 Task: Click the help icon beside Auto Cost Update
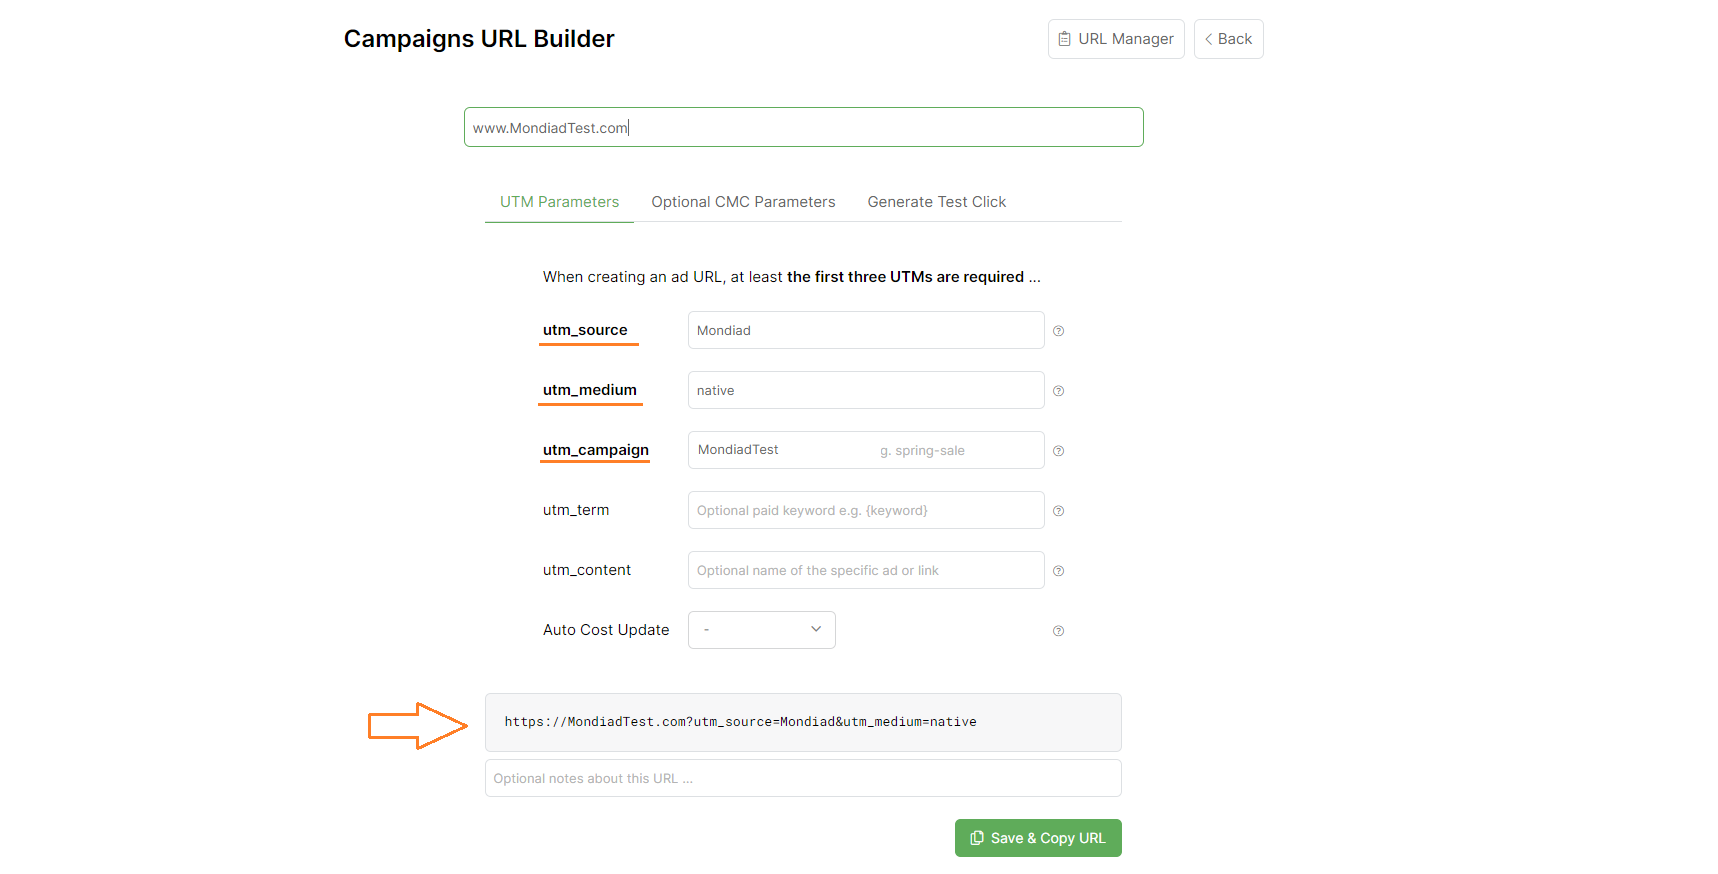click(x=1058, y=631)
